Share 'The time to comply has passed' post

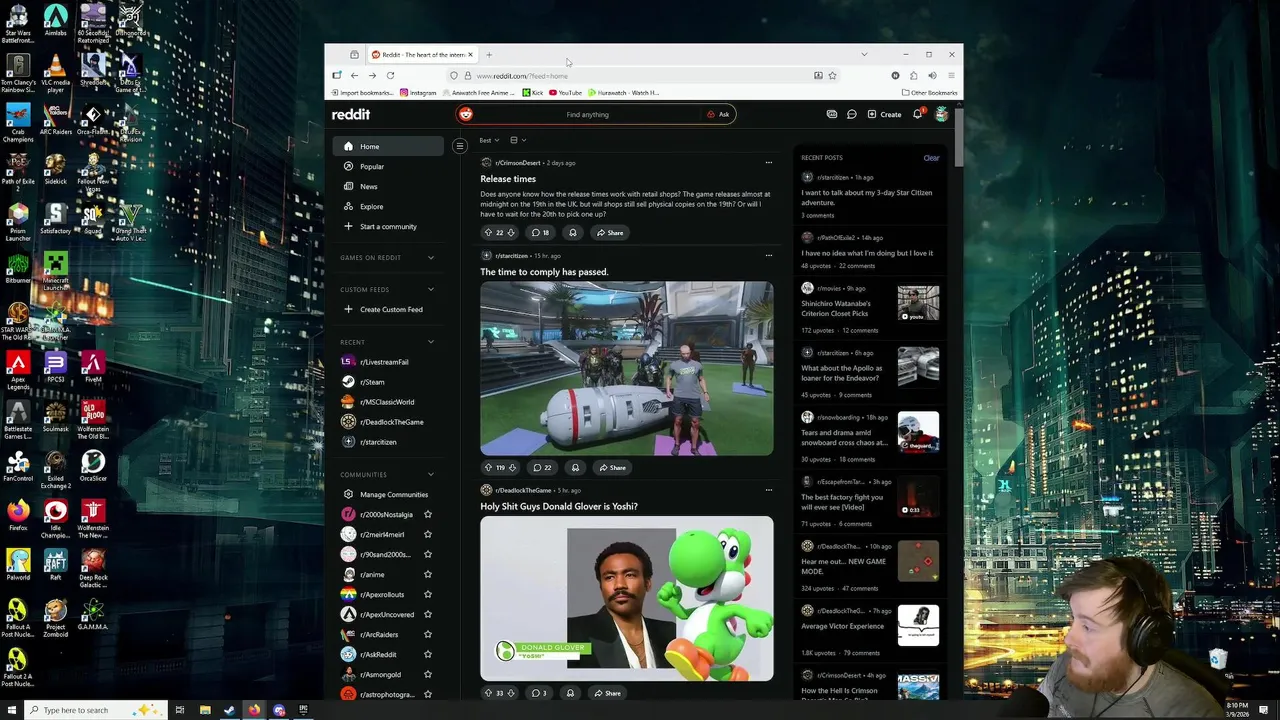[612, 467]
